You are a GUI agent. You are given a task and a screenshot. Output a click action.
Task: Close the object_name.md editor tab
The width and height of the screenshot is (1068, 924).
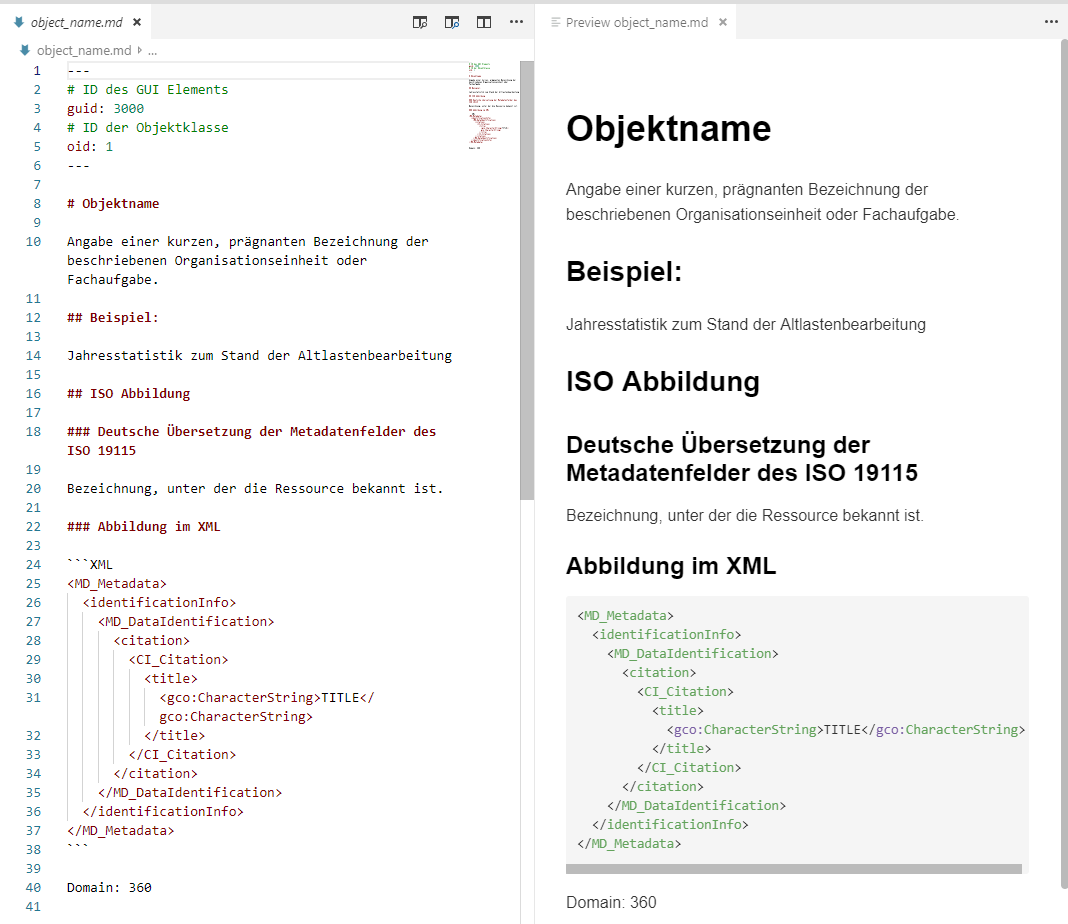(x=137, y=20)
